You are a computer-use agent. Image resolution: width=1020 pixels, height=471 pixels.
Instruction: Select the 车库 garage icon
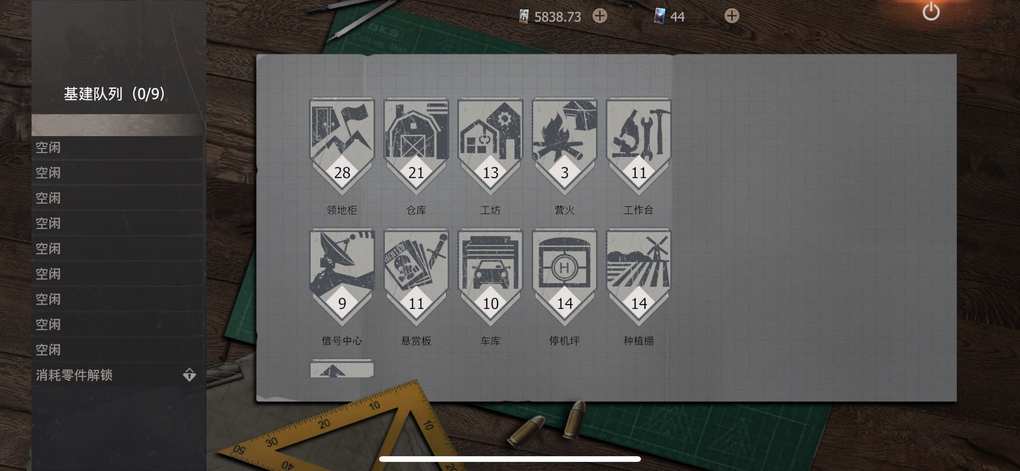490,276
